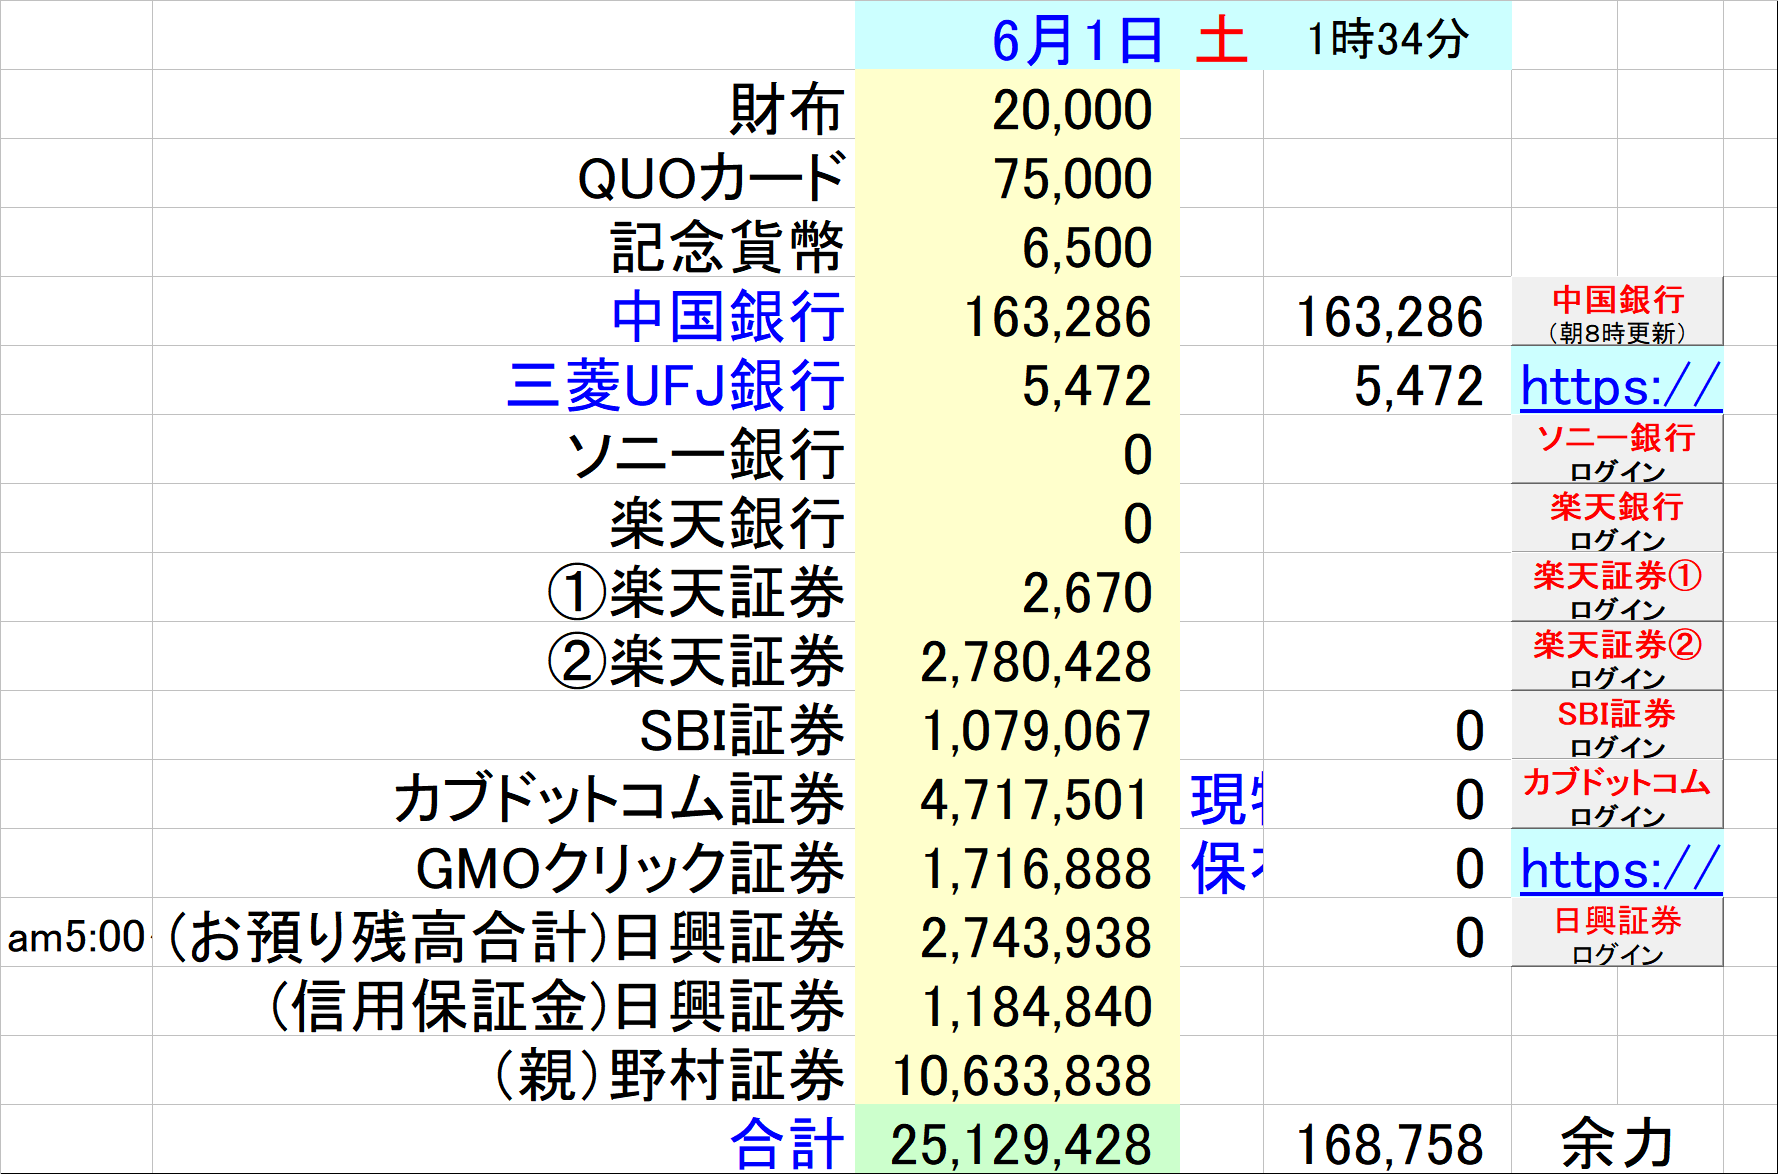Select the red 土 weekday cell
Screen dimensions: 1778x1174
pyautogui.click(x=1221, y=36)
